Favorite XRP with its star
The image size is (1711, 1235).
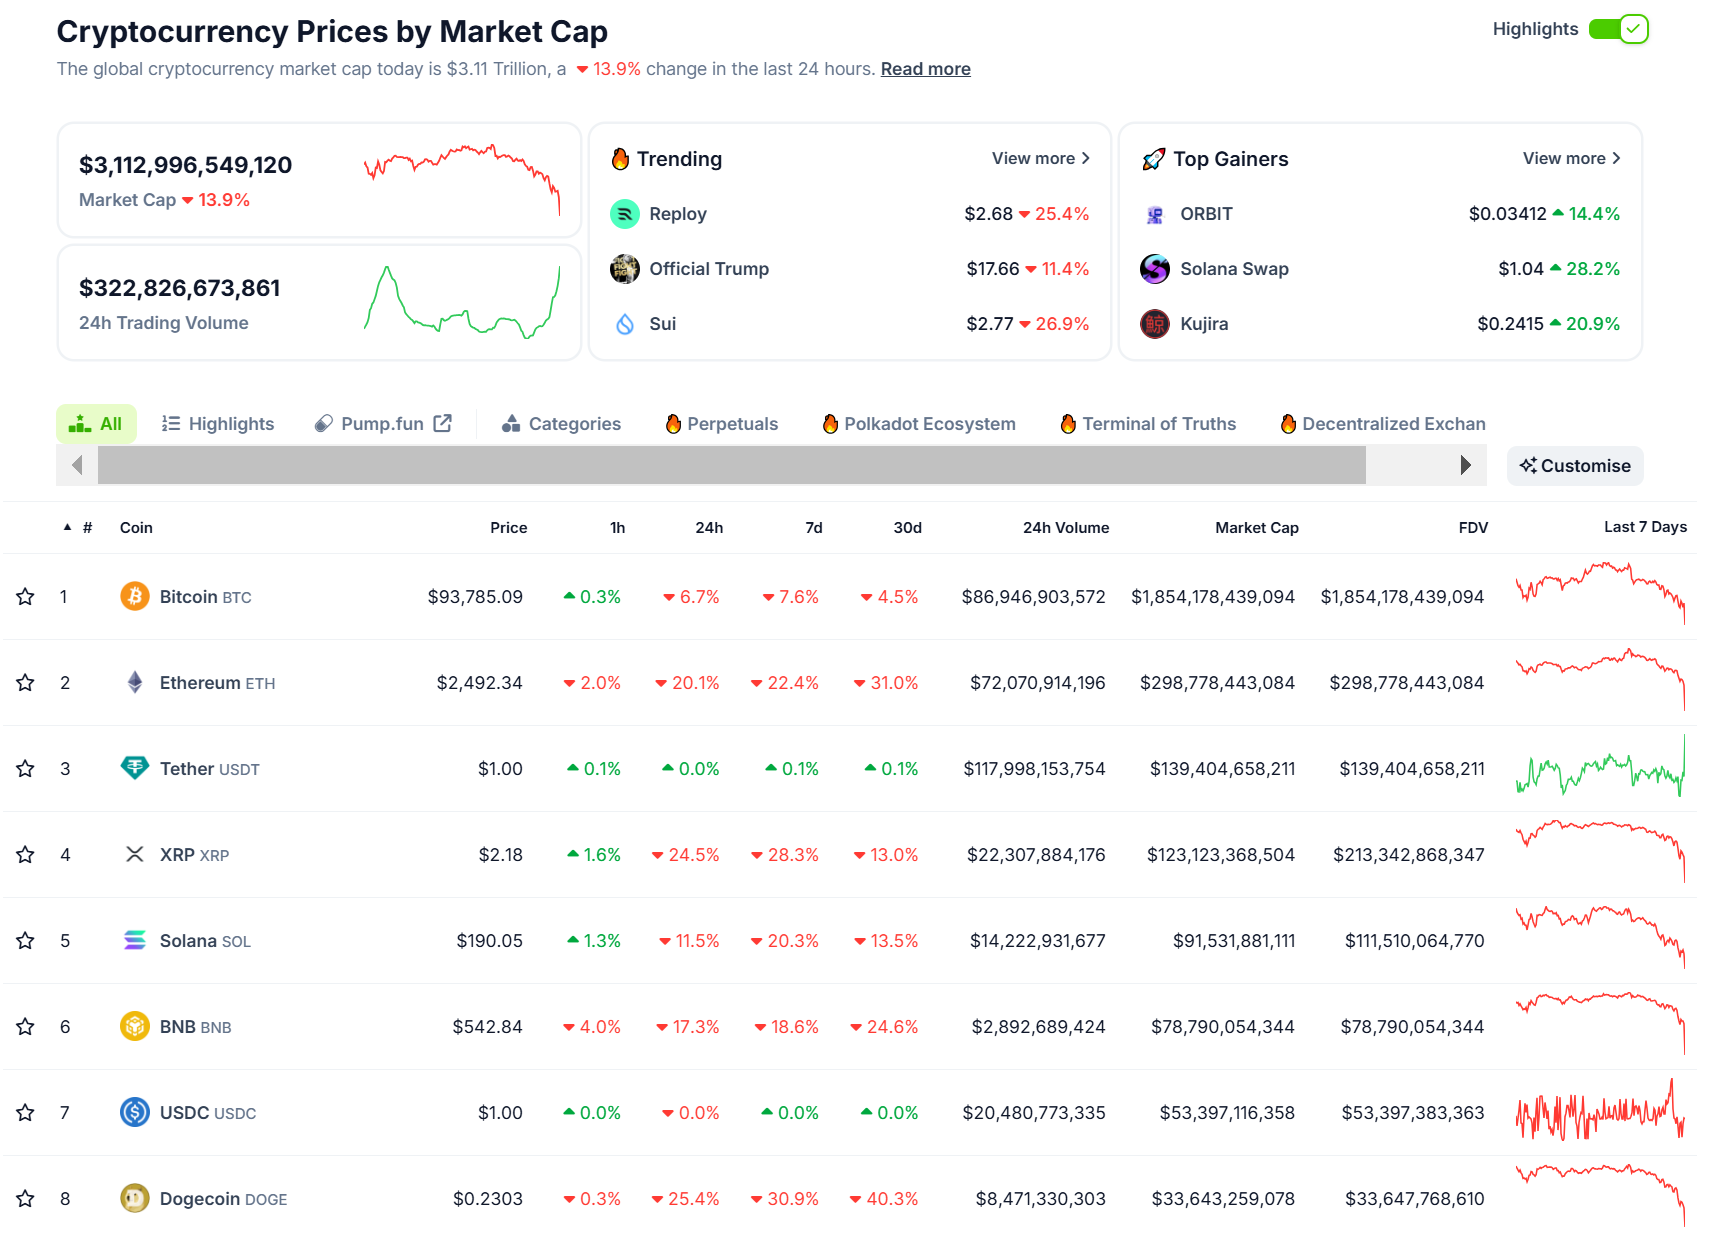pos(26,855)
